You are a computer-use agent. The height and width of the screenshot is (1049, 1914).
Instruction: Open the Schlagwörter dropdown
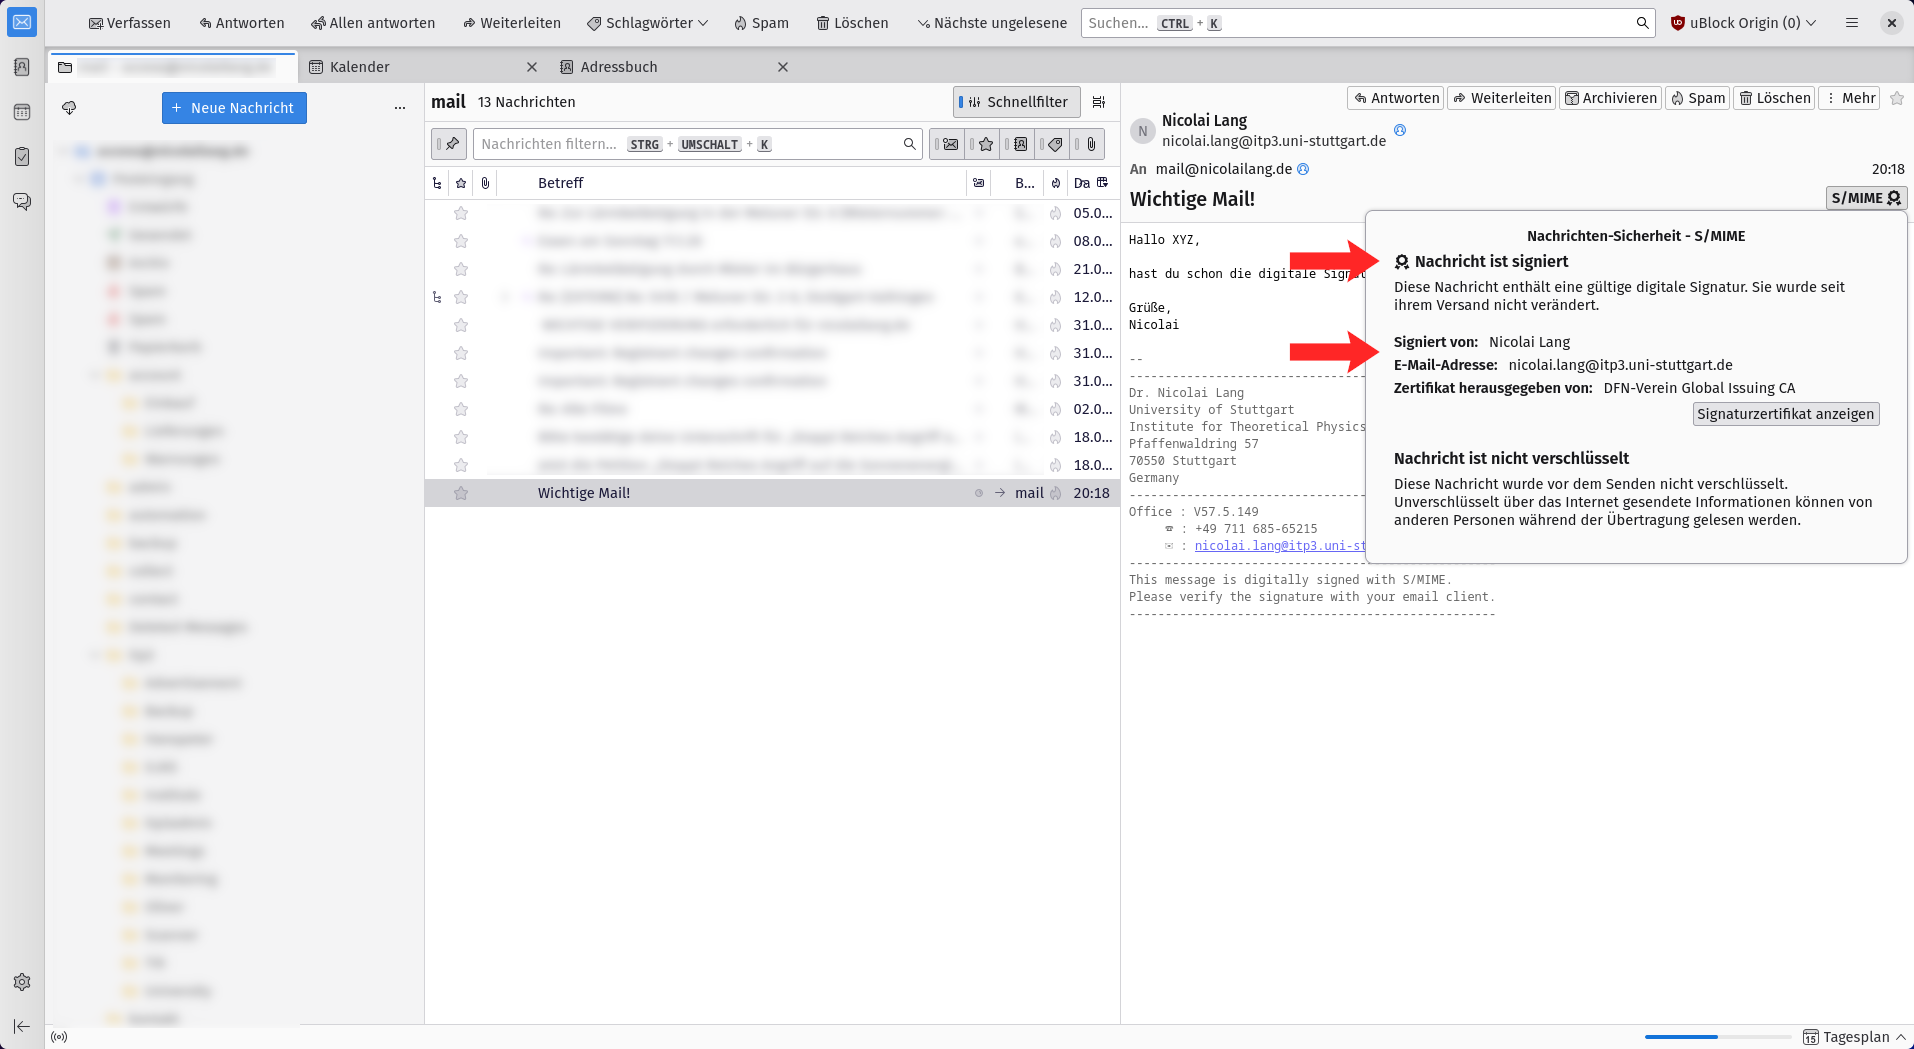point(646,22)
